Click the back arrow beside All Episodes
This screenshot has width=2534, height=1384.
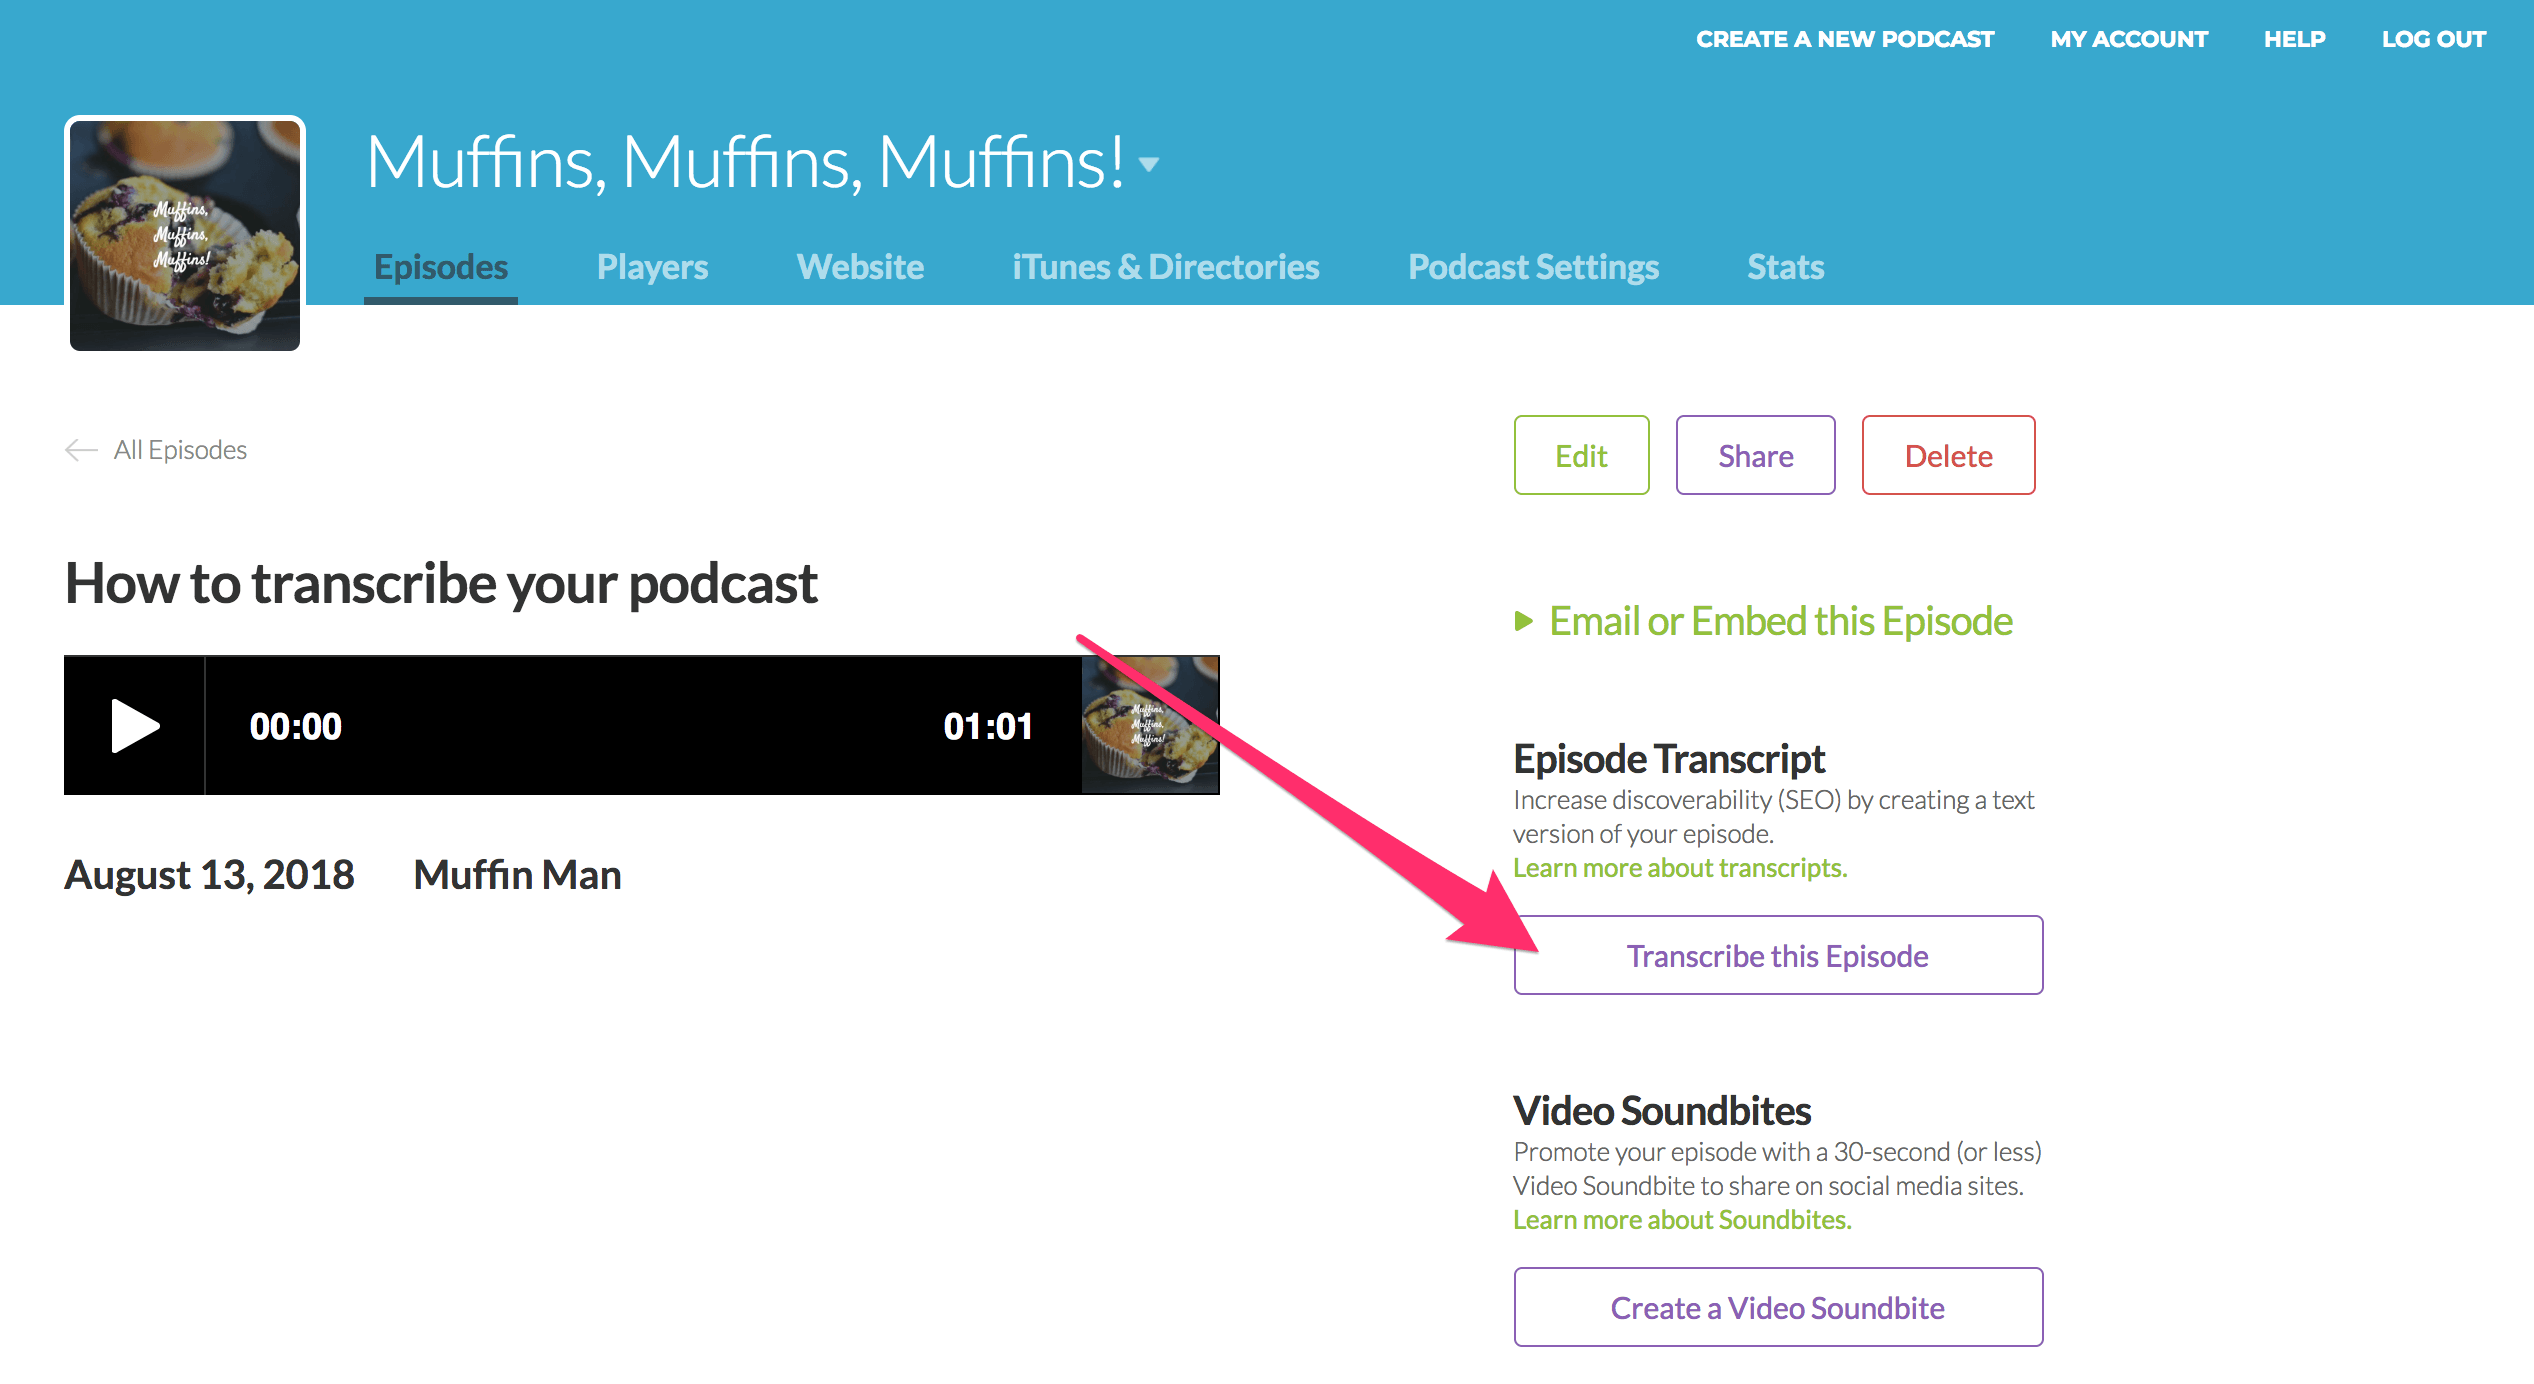[81, 450]
